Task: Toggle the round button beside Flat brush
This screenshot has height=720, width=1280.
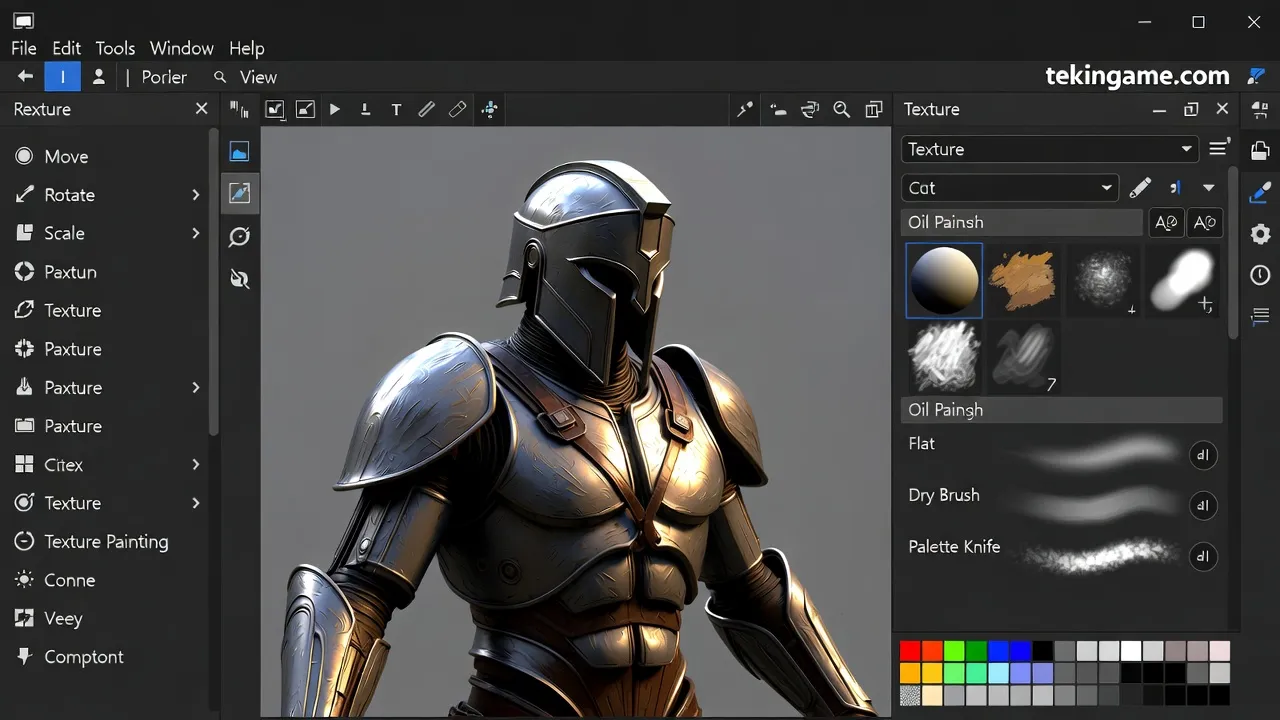Action: [x=1203, y=455]
